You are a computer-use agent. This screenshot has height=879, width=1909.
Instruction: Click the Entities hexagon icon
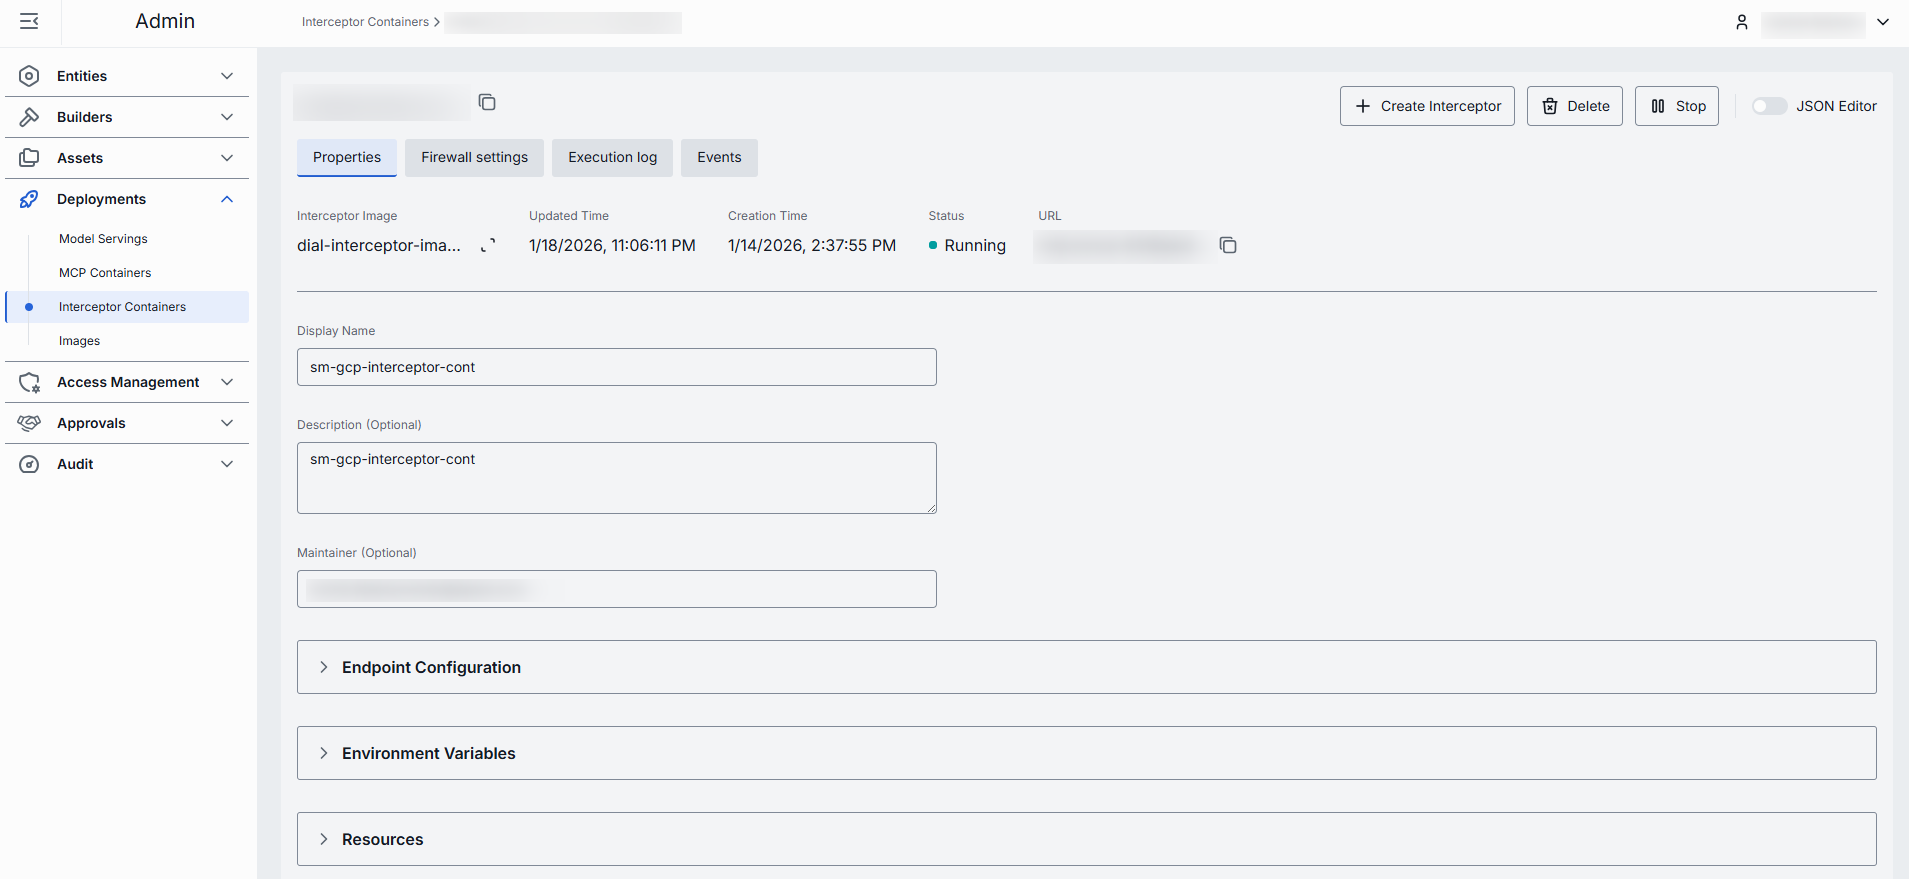[x=29, y=76]
